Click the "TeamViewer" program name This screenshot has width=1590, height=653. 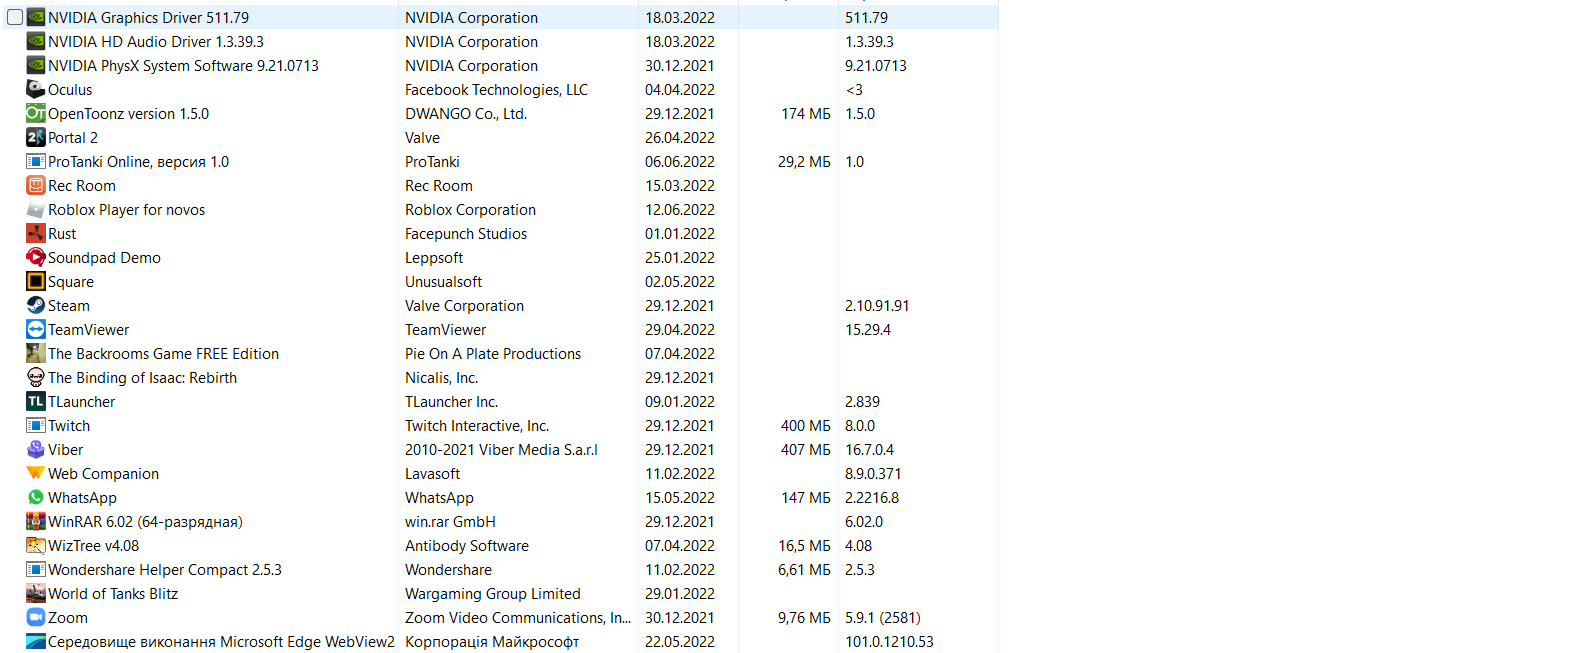pos(89,330)
